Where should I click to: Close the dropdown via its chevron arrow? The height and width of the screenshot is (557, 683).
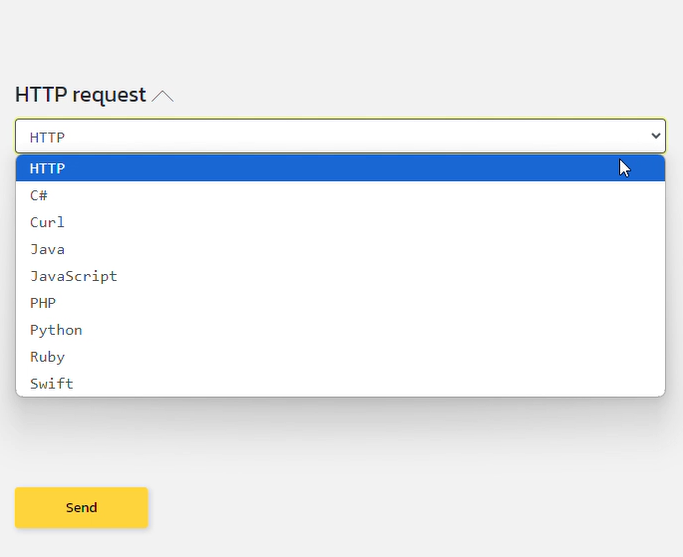coord(656,135)
